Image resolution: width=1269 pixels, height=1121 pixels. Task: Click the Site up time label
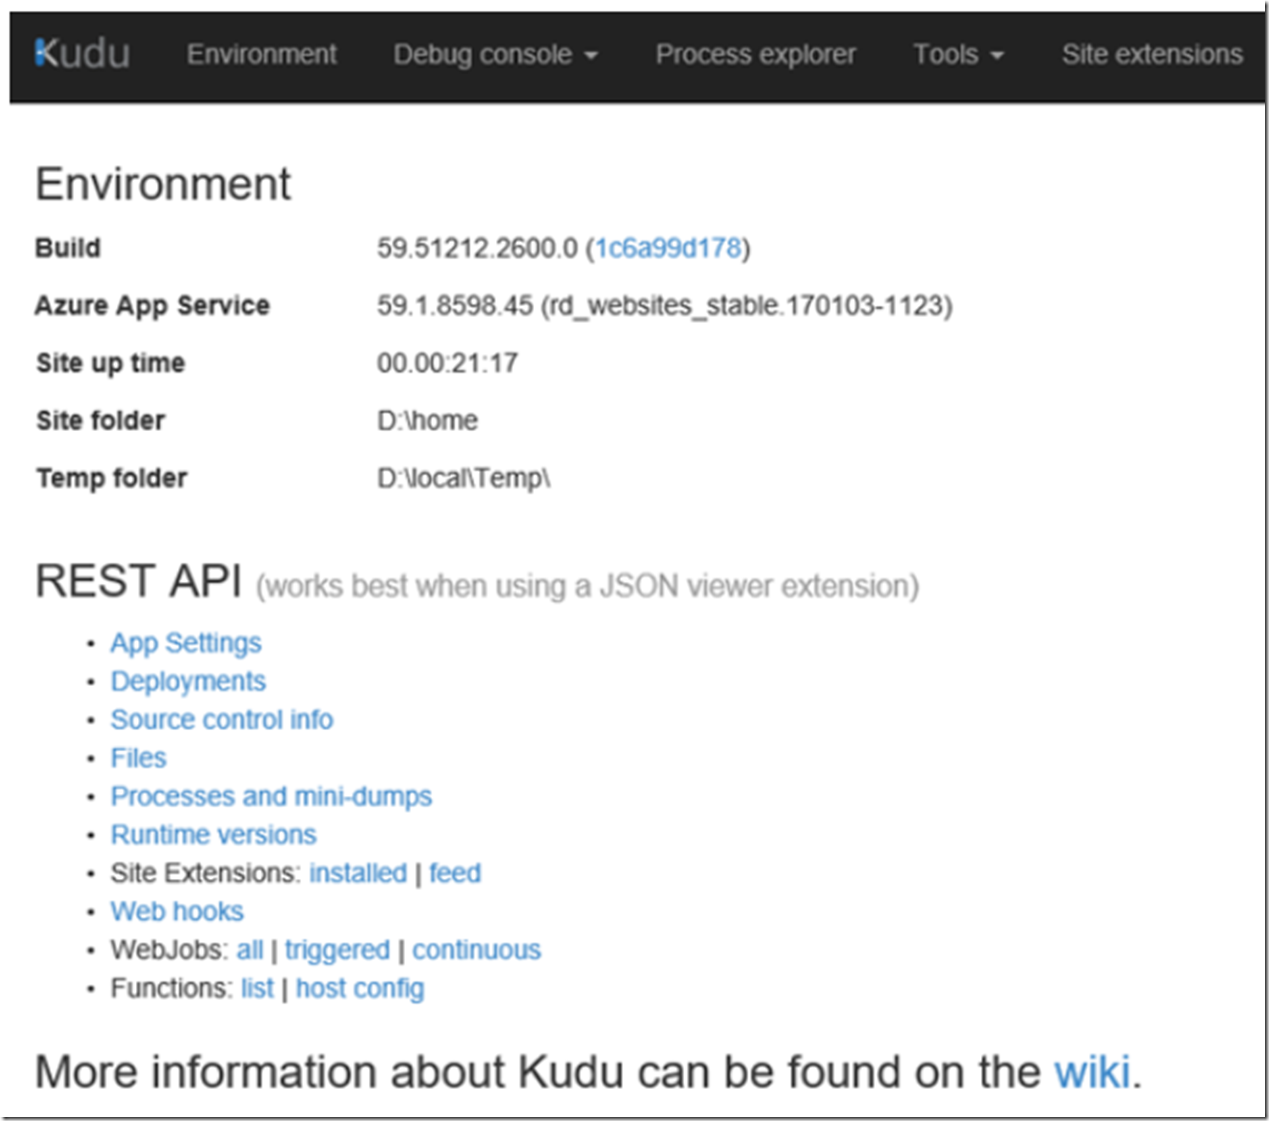coord(110,363)
